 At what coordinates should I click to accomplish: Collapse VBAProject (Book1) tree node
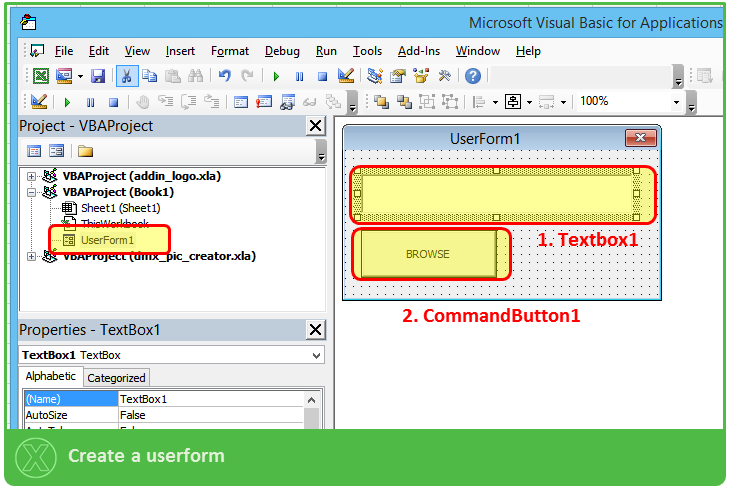pyautogui.click(x=31, y=192)
